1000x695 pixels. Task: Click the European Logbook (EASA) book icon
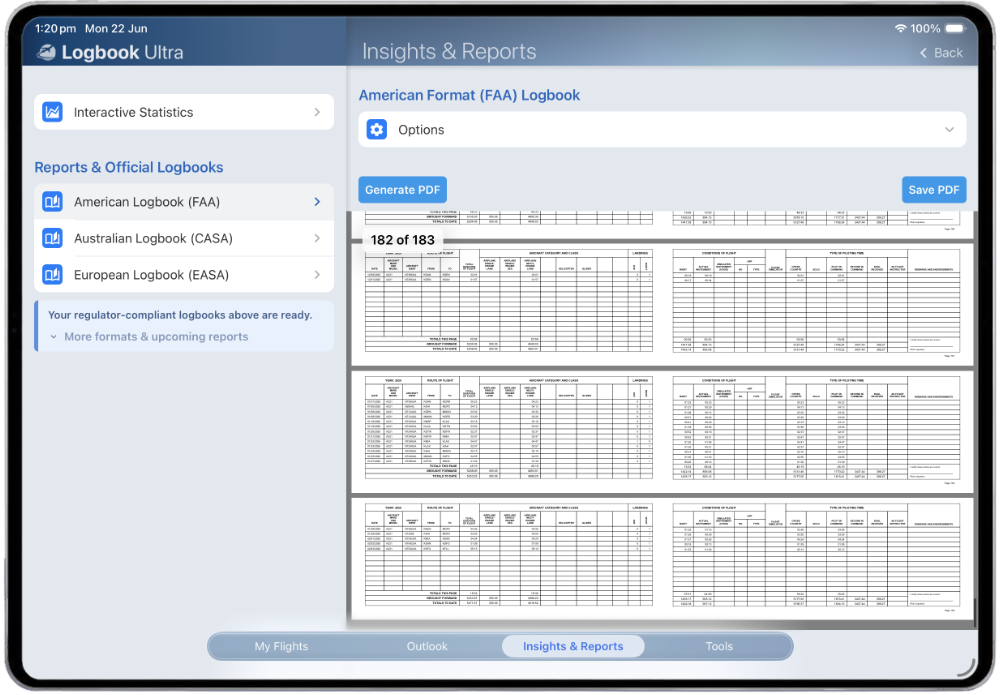pos(52,275)
